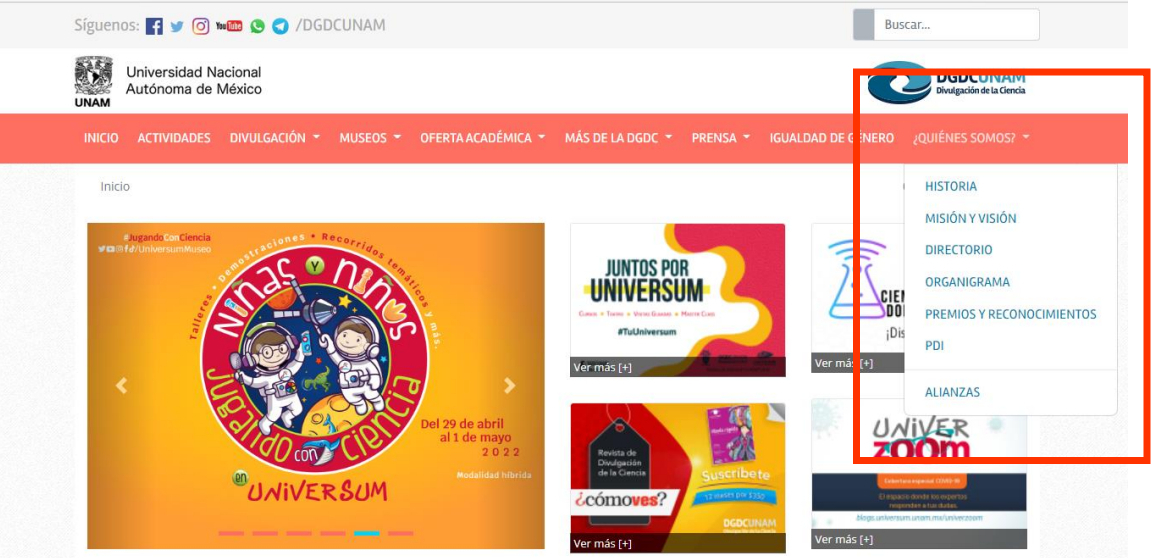Open the Juntos por Universum card
Viewport: 1170px width, 558px height.
(x=678, y=300)
